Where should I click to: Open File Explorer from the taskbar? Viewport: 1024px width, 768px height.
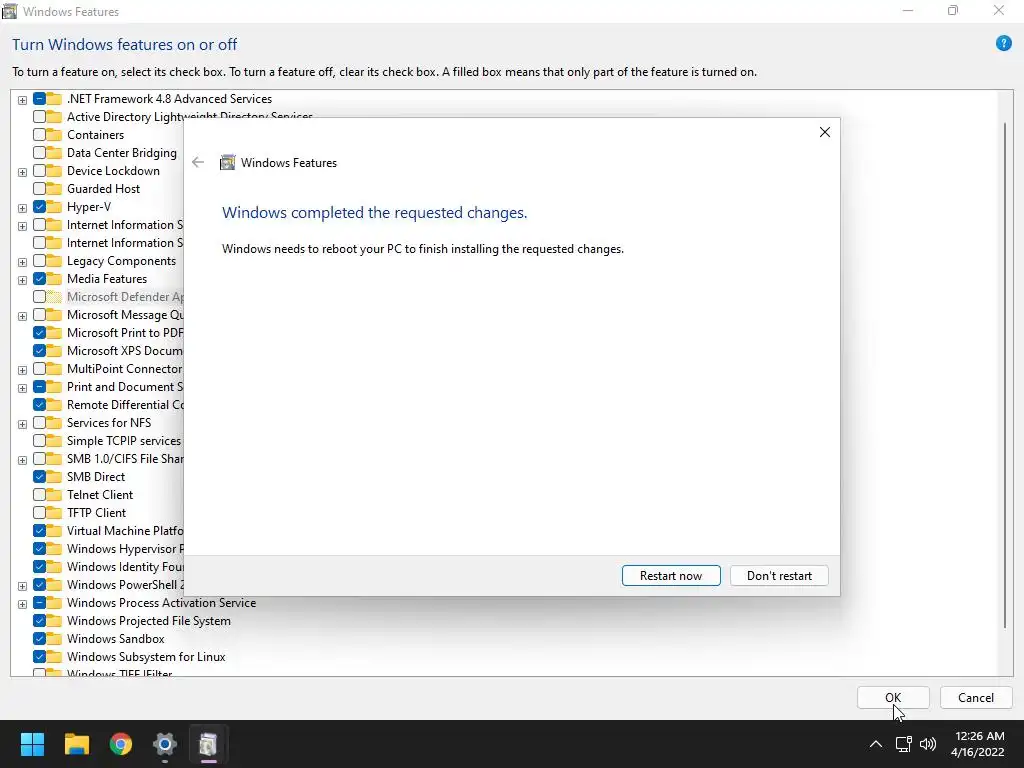tap(76, 744)
